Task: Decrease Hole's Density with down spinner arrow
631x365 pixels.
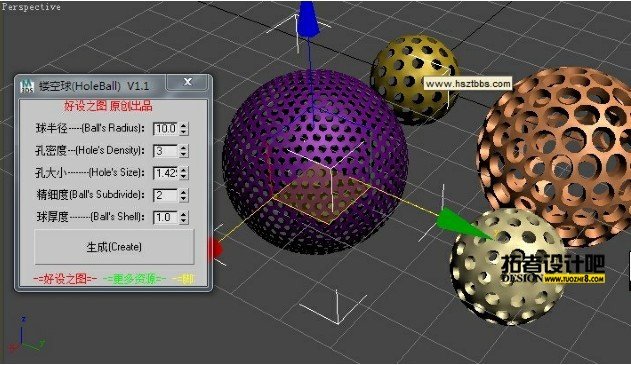Action: pyautogui.click(x=184, y=155)
